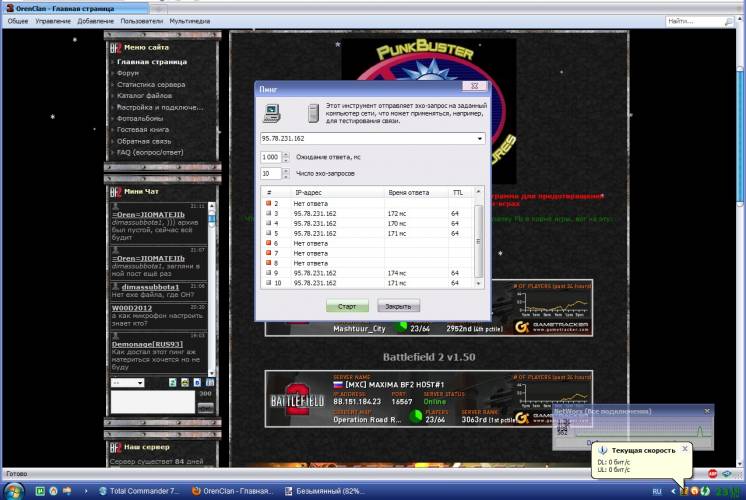Screen dimensions: 746x500
Task: Close the Пинг dialog with X
Action: (474, 86)
